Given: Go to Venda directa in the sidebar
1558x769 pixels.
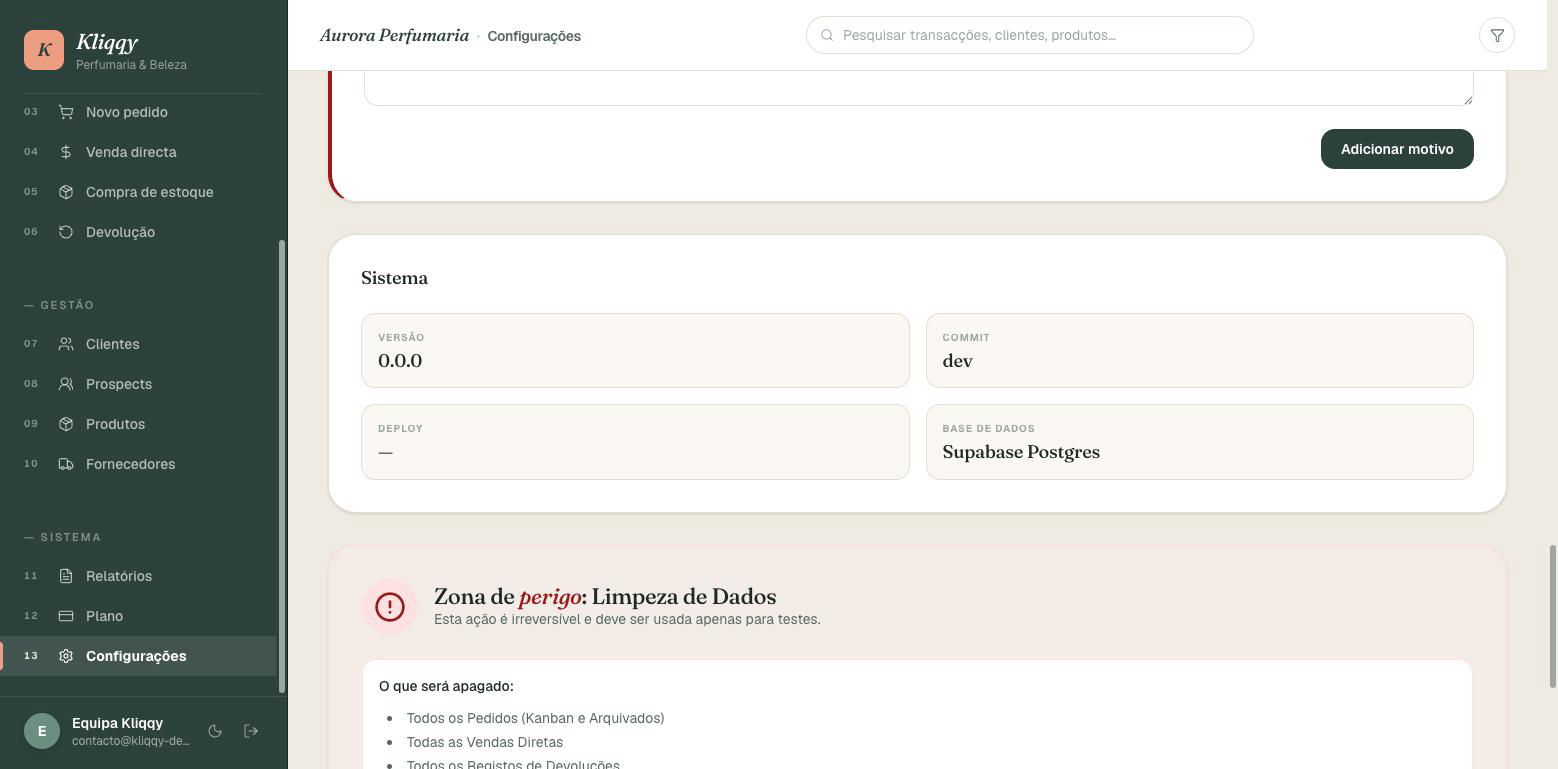Looking at the screenshot, I should pyautogui.click(x=138, y=152).
